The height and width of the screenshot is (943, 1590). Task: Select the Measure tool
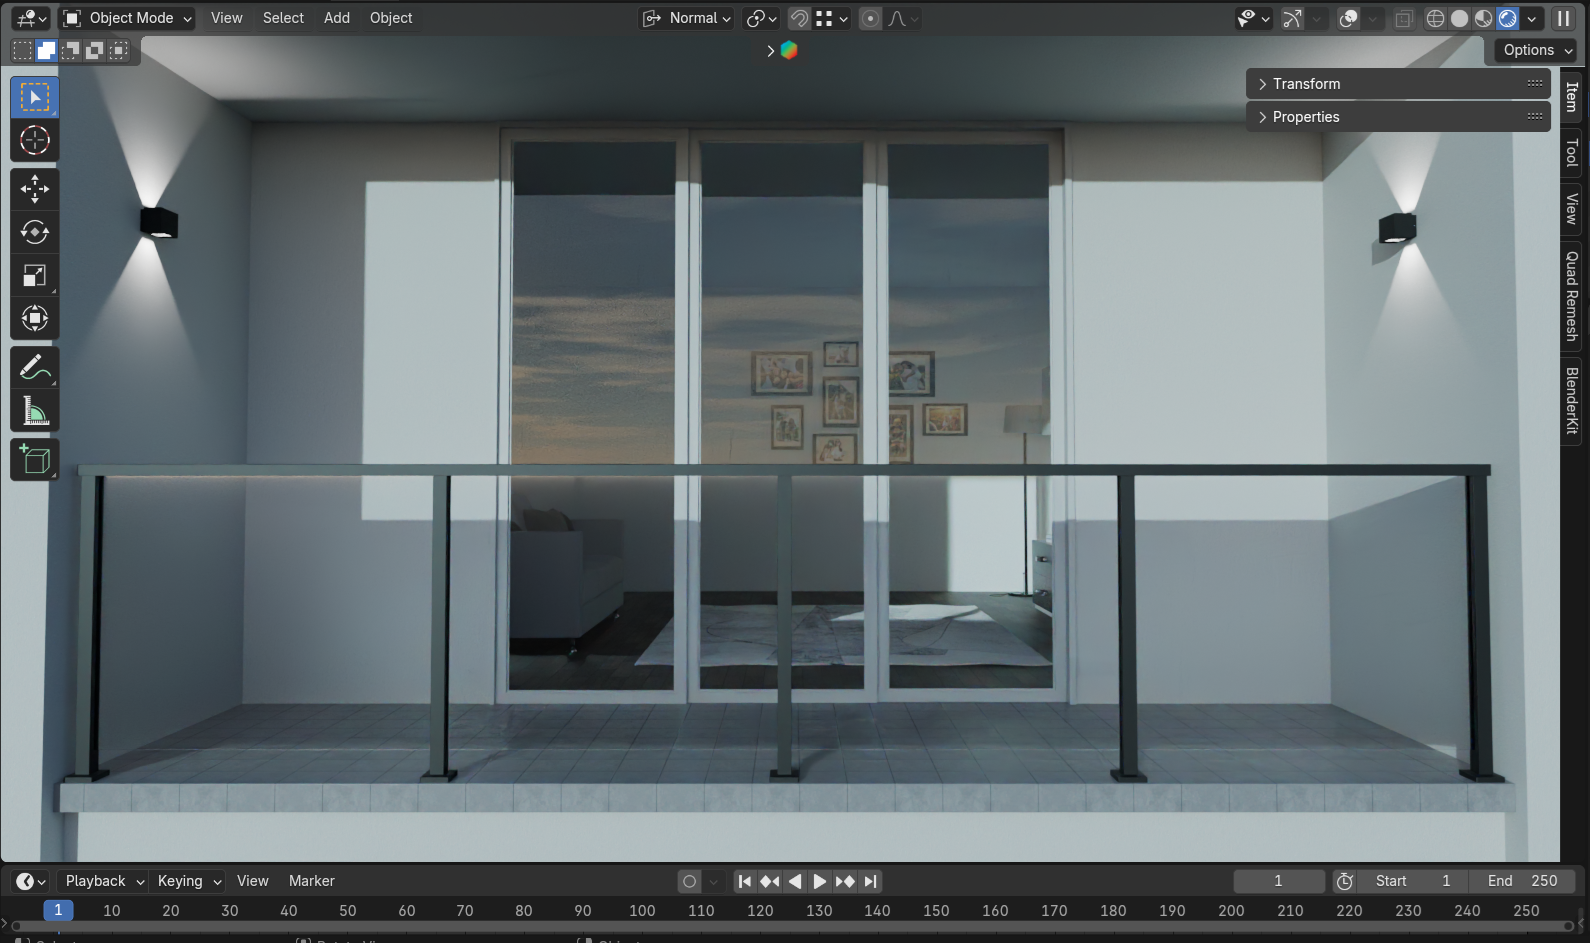[35, 411]
